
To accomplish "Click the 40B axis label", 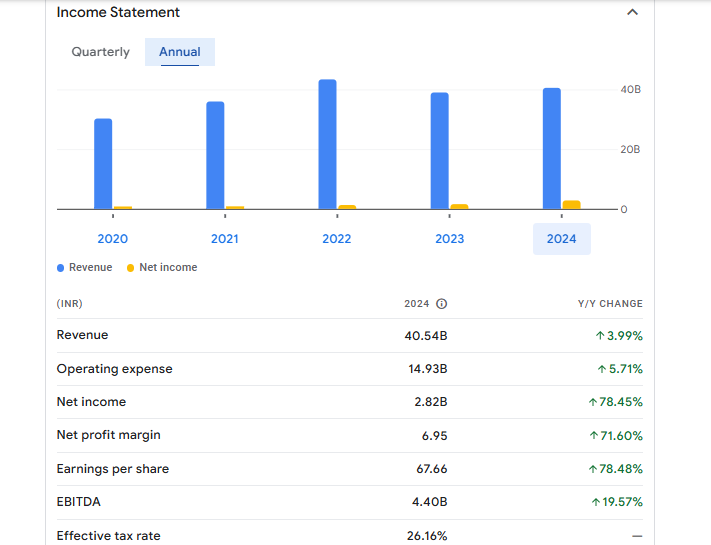I will (630, 90).
